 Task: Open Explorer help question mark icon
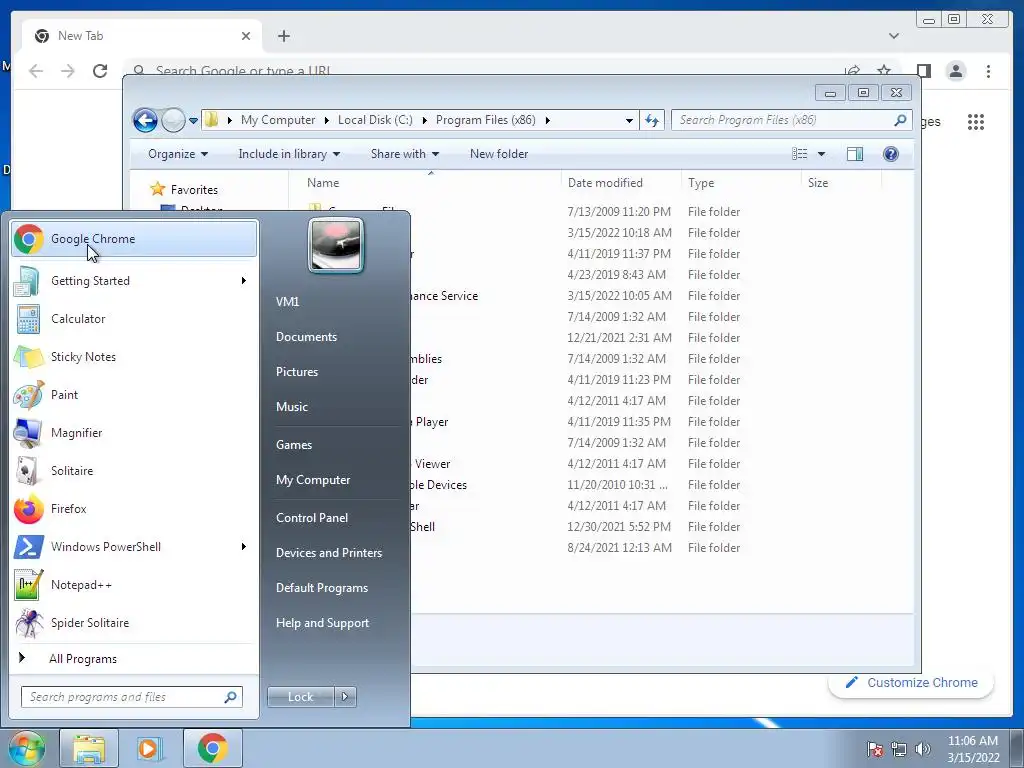[890, 154]
